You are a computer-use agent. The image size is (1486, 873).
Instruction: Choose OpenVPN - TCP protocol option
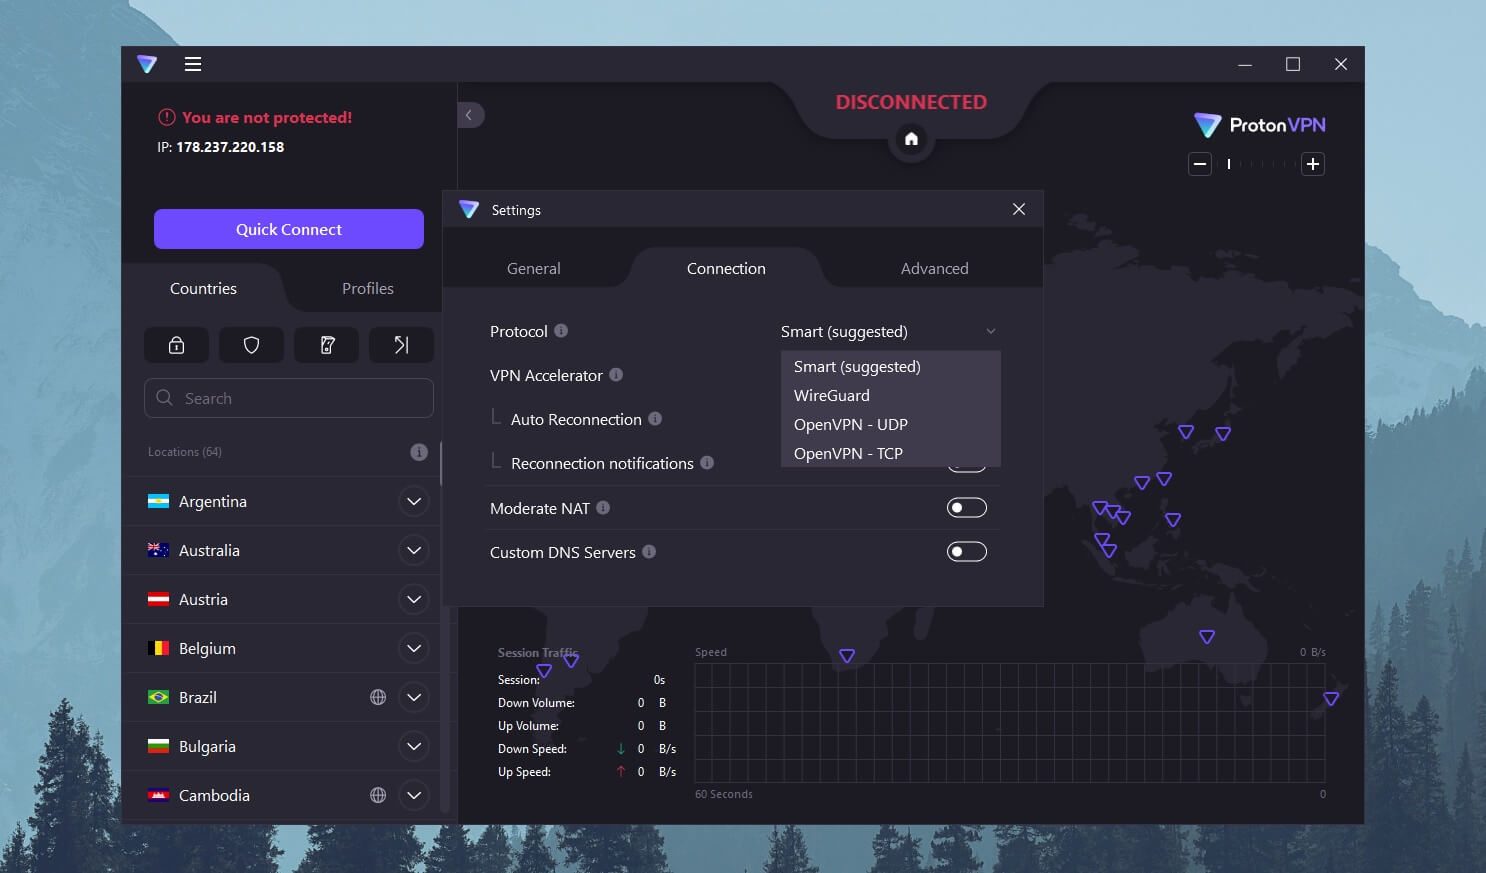tap(890, 453)
